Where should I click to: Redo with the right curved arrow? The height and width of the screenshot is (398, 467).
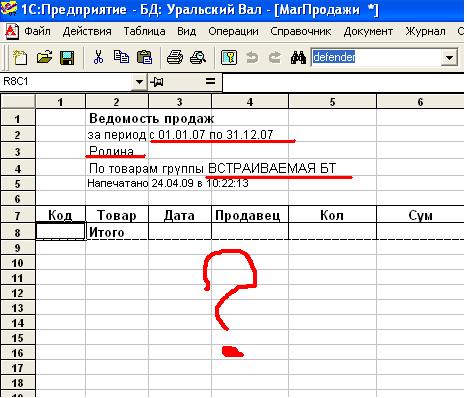[275, 57]
